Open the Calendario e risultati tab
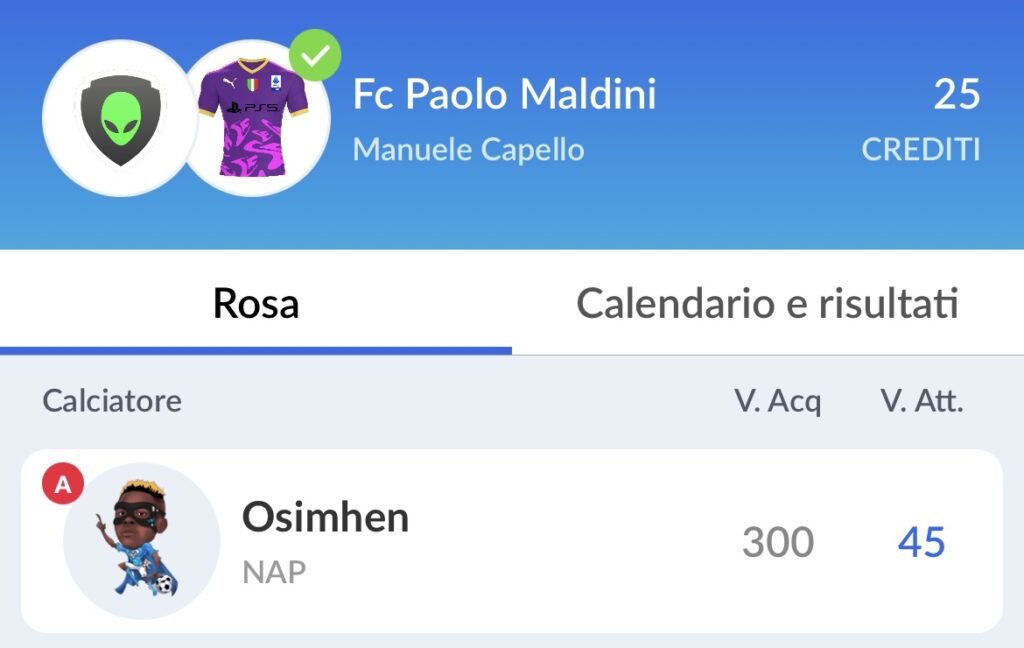The height and width of the screenshot is (648, 1024). [x=768, y=303]
